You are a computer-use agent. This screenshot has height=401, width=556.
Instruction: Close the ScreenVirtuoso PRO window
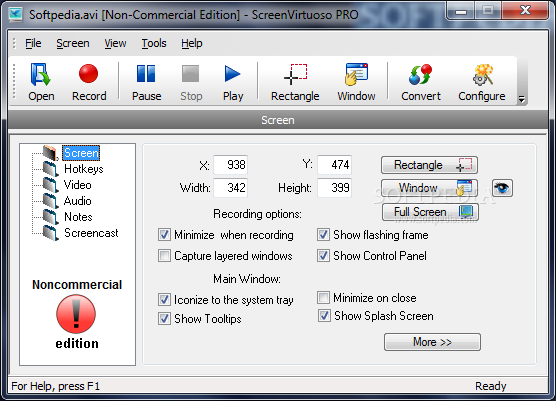click(x=526, y=11)
